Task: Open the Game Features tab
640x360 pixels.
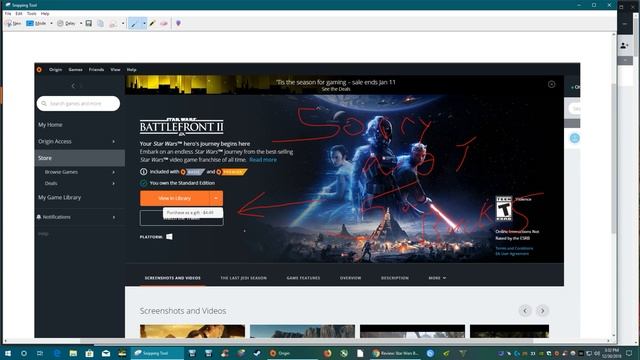Action: click(x=303, y=278)
